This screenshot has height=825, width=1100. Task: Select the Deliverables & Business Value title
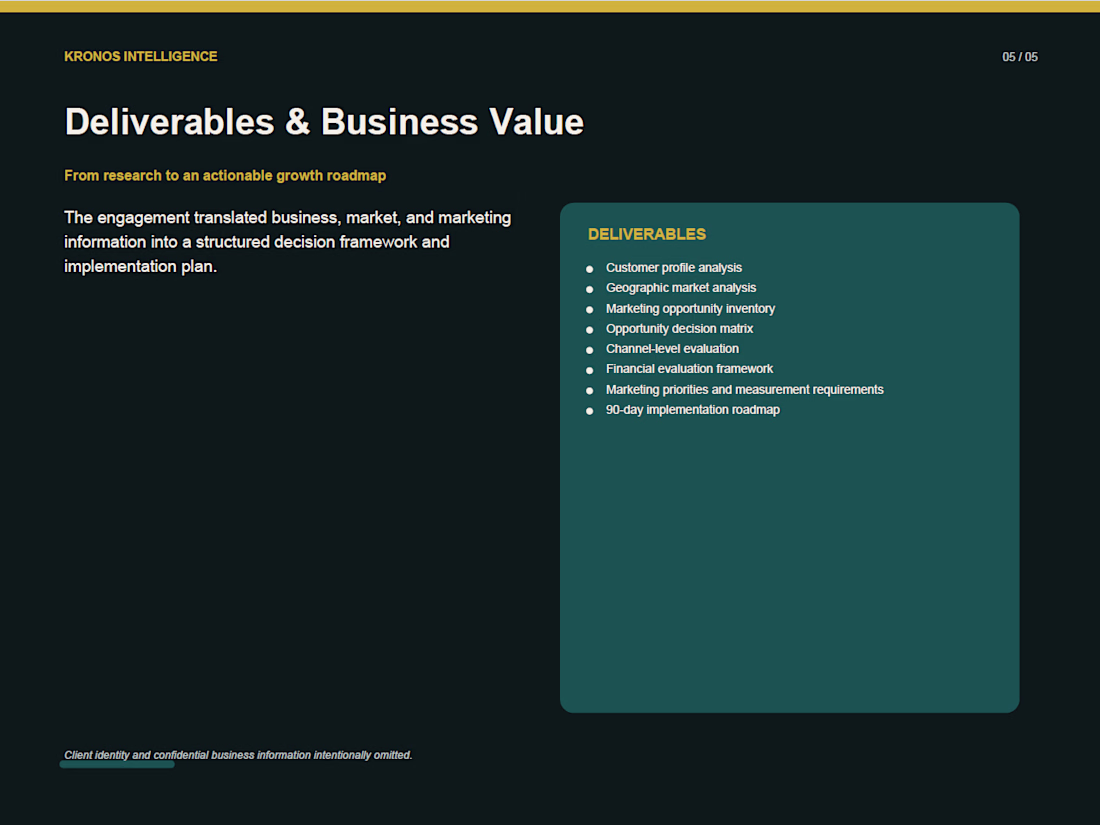324,122
